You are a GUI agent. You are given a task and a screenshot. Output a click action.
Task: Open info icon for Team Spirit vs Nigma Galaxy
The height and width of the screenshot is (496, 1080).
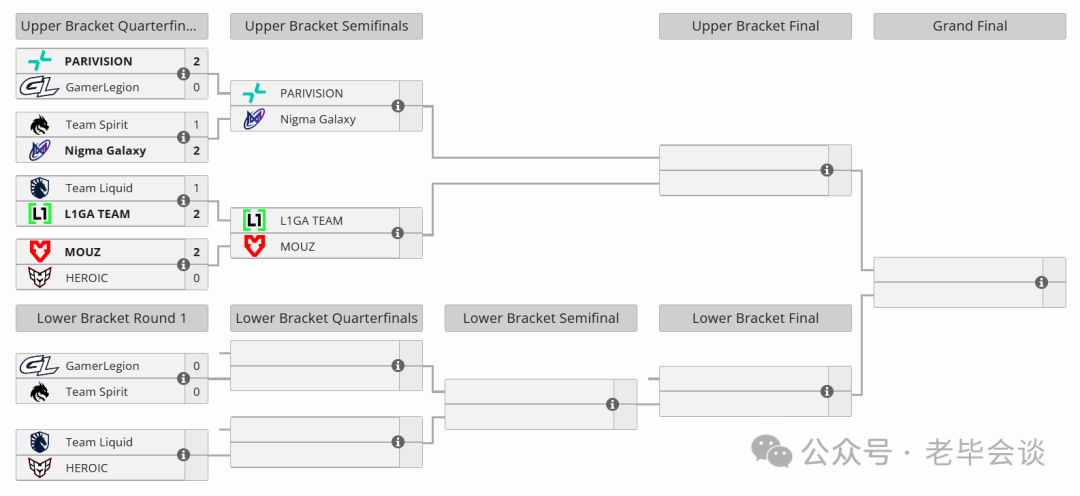click(x=183, y=137)
